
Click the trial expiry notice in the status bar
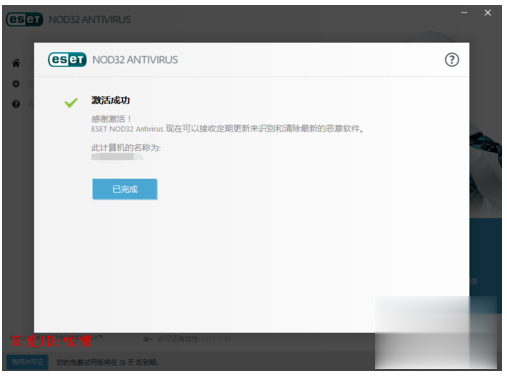point(108,362)
